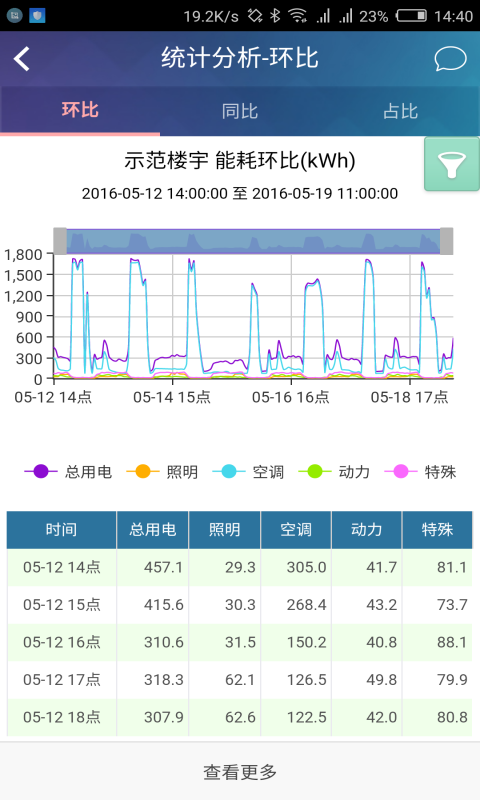The image size is (480, 800).
Task: Select the 环比 tab
Action: click(80, 111)
